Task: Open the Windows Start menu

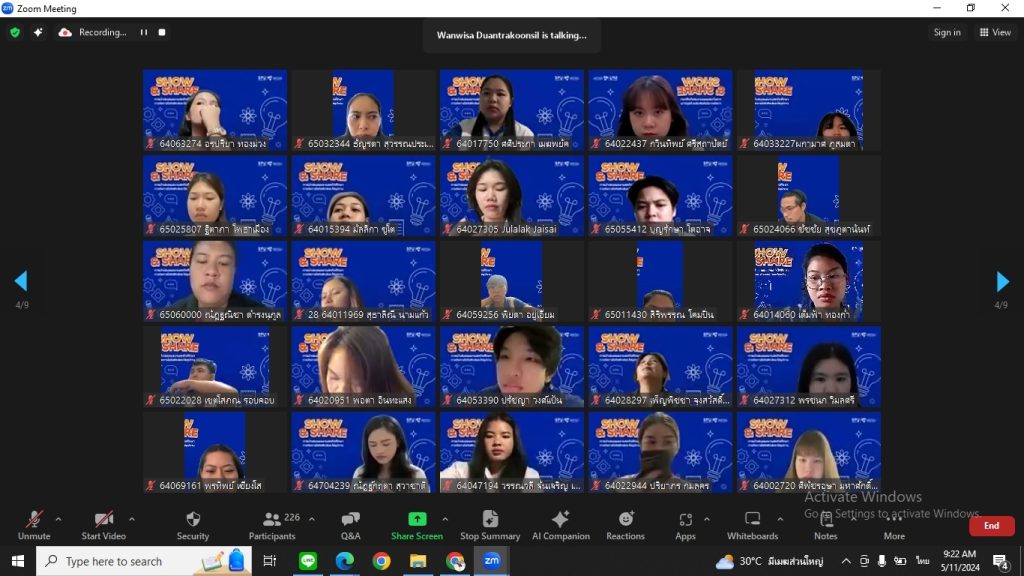Action: point(18,561)
